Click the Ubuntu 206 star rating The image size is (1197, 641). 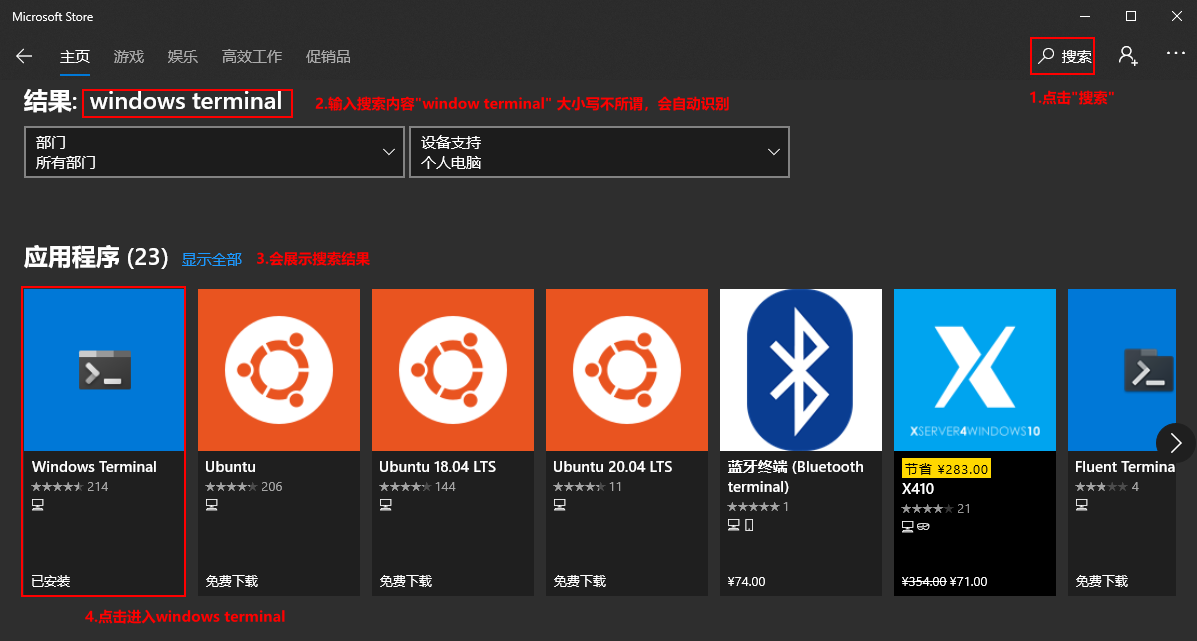(244, 486)
